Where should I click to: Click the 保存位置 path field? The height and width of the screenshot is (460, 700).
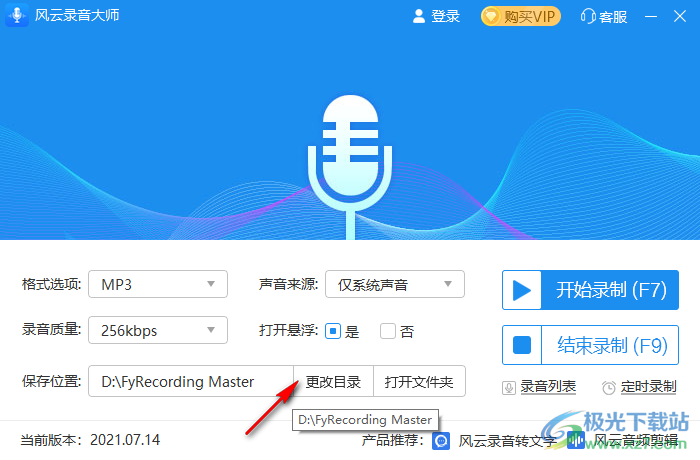pyautogui.click(x=191, y=381)
